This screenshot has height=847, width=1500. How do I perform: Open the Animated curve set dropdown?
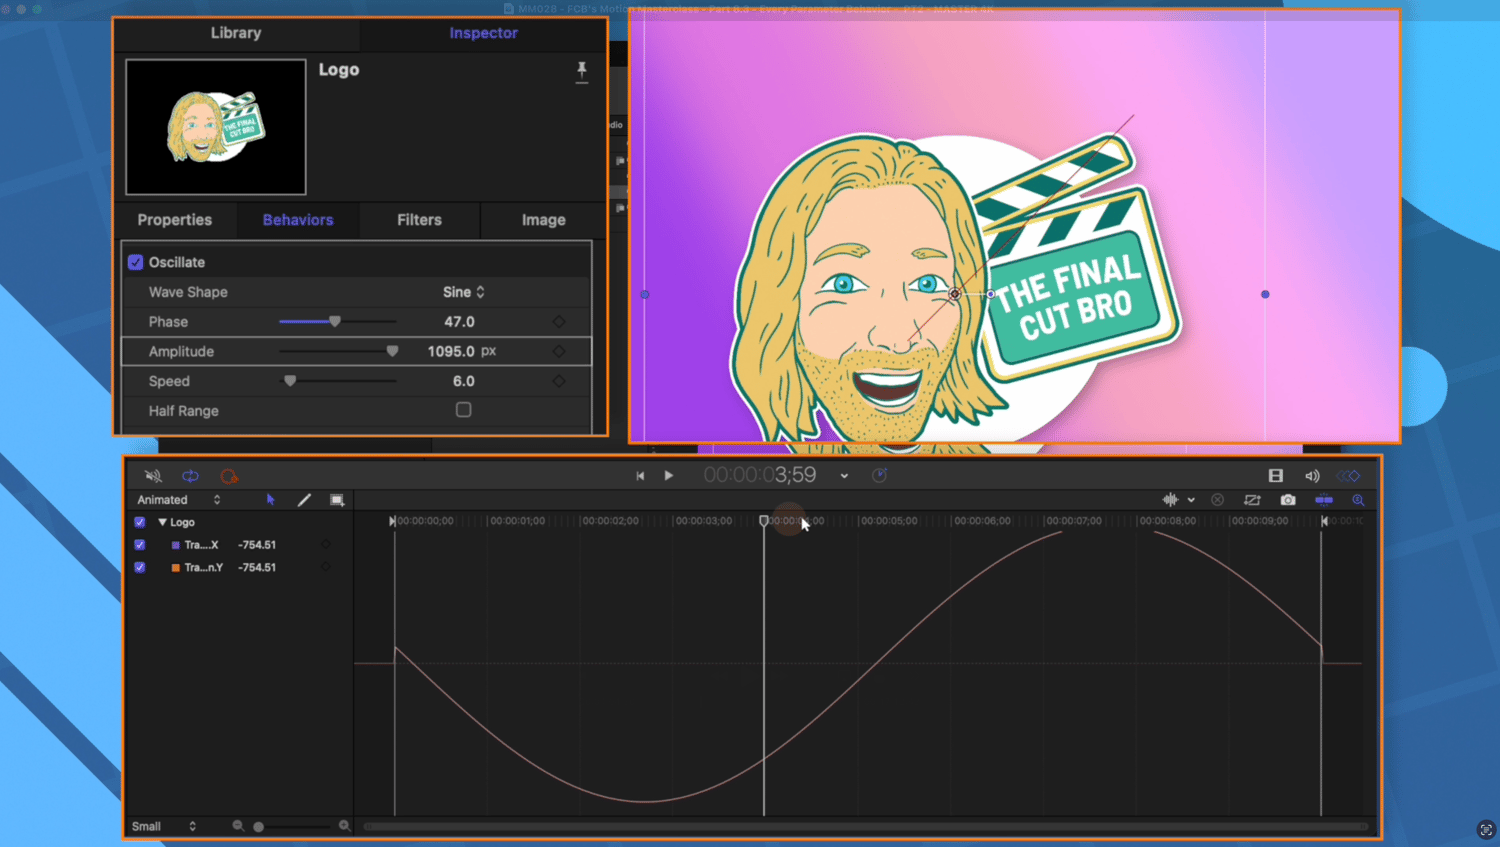(x=179, y=500)
